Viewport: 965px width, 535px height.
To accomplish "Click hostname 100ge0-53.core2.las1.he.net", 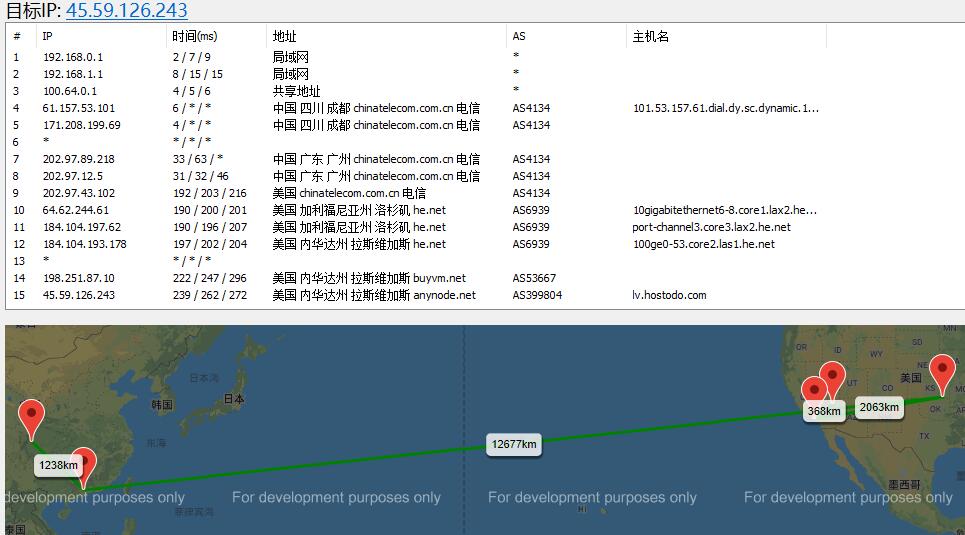I will 703,244.
